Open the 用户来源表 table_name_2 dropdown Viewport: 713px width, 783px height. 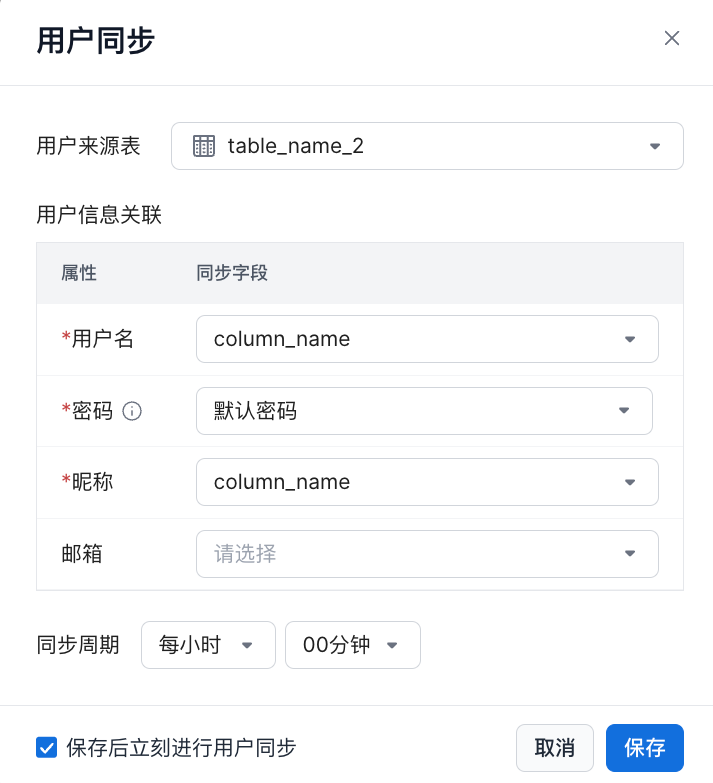427,146
